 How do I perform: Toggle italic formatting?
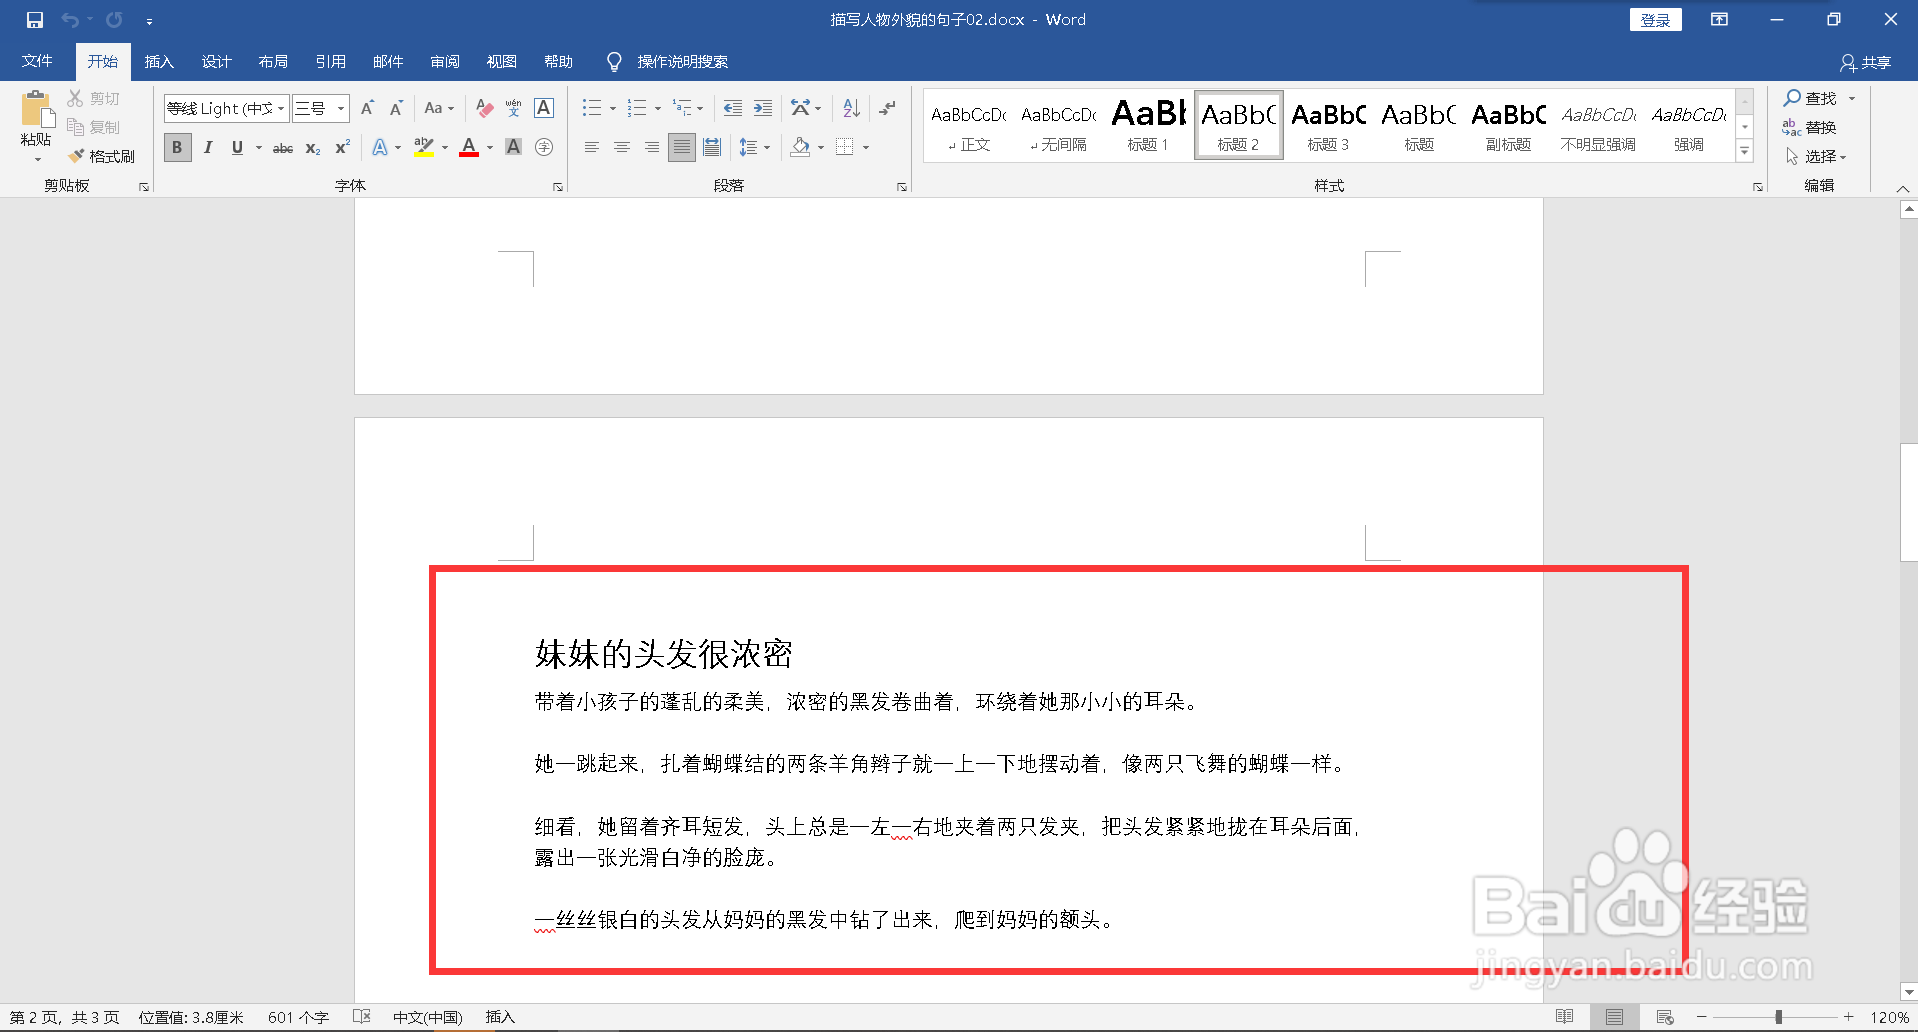tap(207, 147)
